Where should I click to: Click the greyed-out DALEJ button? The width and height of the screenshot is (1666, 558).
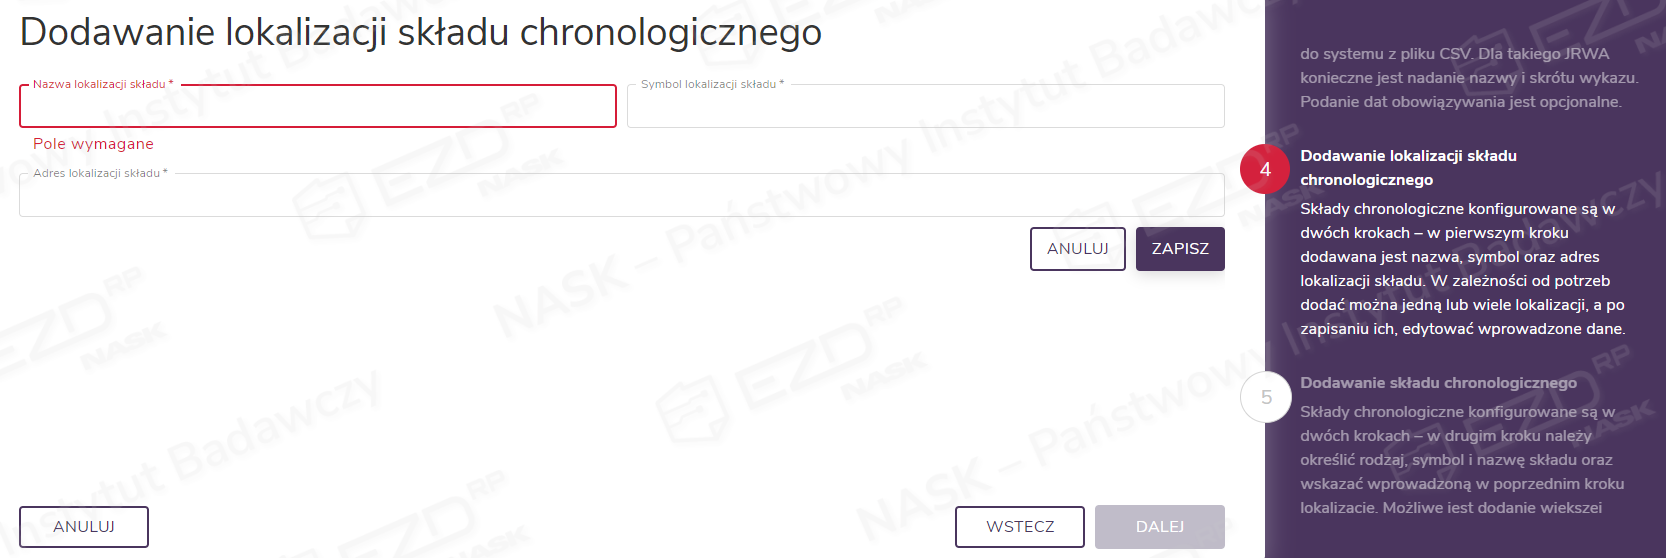1159,527
